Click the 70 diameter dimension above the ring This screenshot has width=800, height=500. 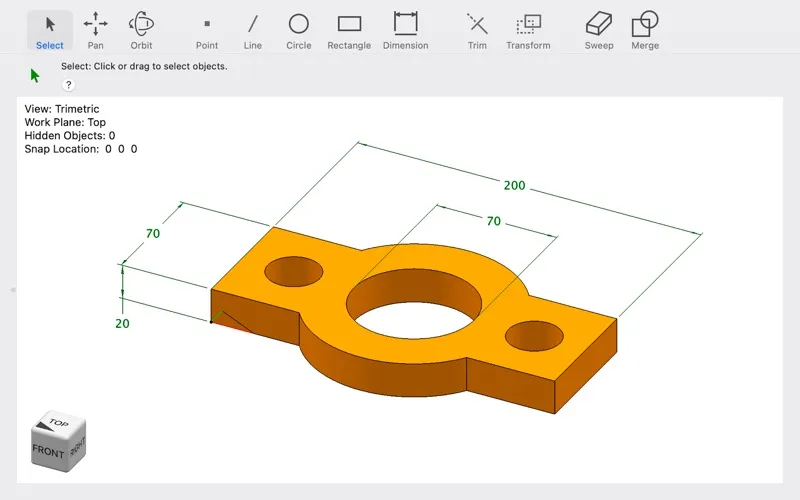pos(493,221)
